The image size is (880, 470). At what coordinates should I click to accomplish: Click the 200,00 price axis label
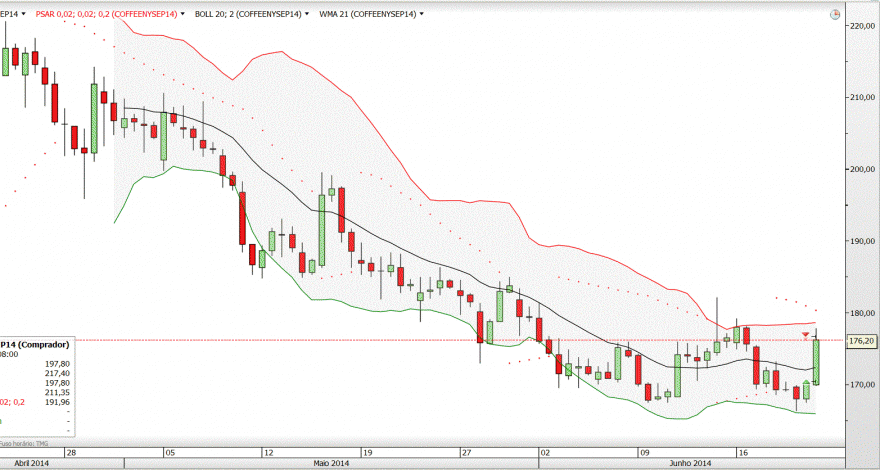click(863, 169)
